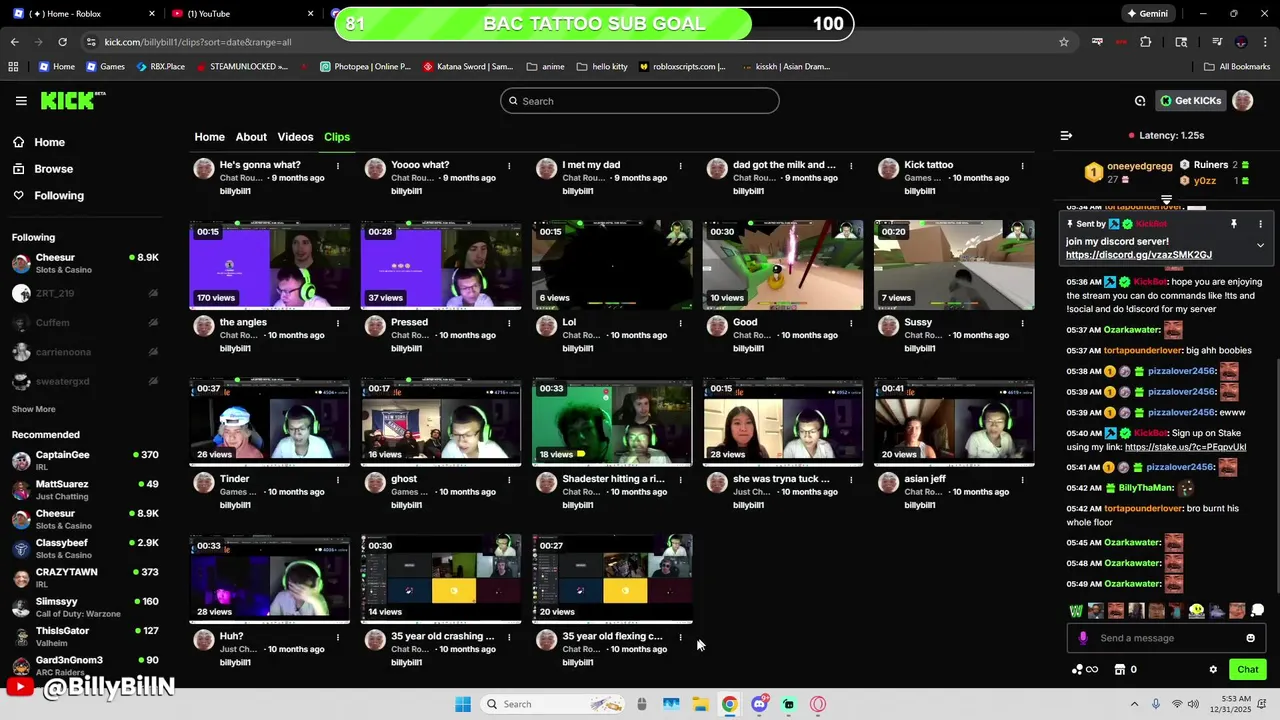Go to Following in sidebar

coord(59,196)
